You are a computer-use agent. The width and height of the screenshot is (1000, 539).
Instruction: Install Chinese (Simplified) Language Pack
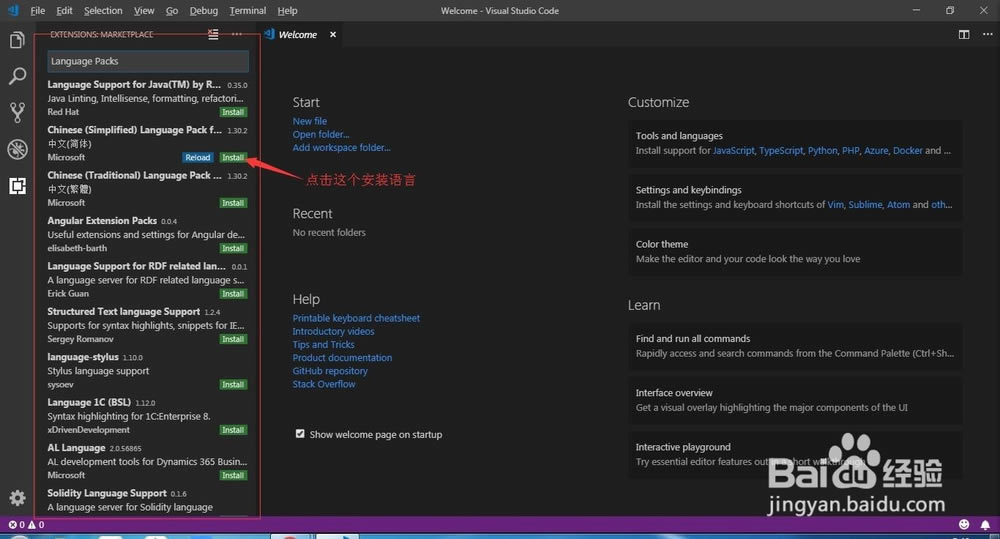click(233, 158)
